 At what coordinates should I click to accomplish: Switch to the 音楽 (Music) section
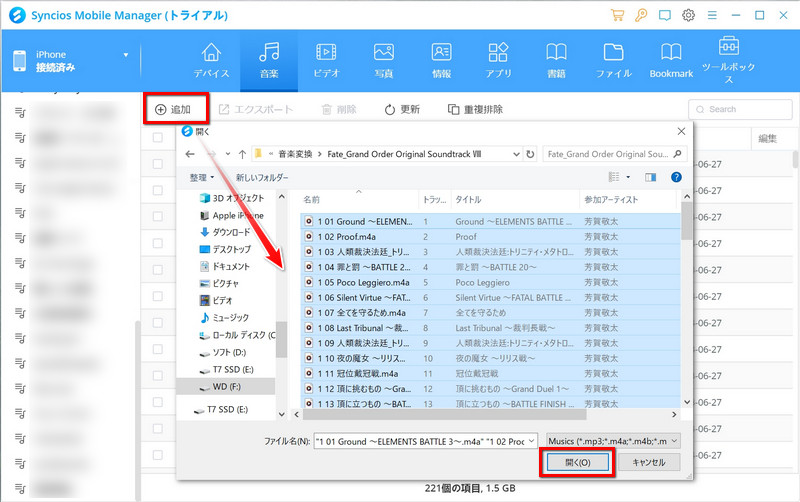[x=269, y=61]
